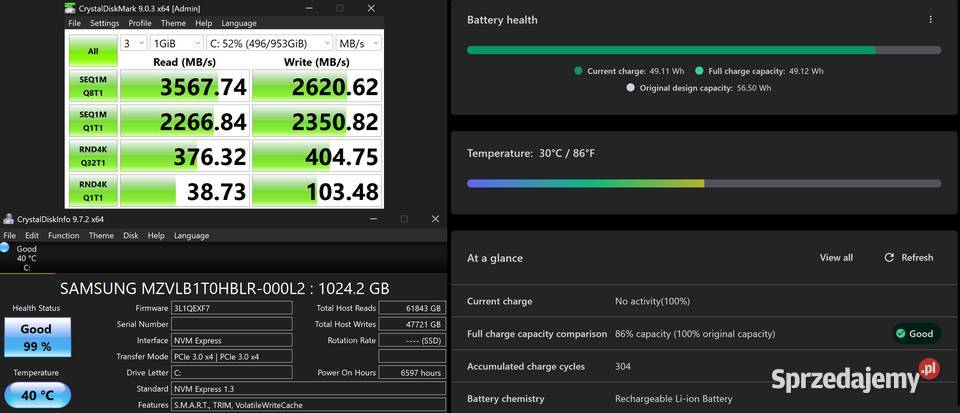Click the Rotation Rate value ---- (SSD)

coord(412,340)
